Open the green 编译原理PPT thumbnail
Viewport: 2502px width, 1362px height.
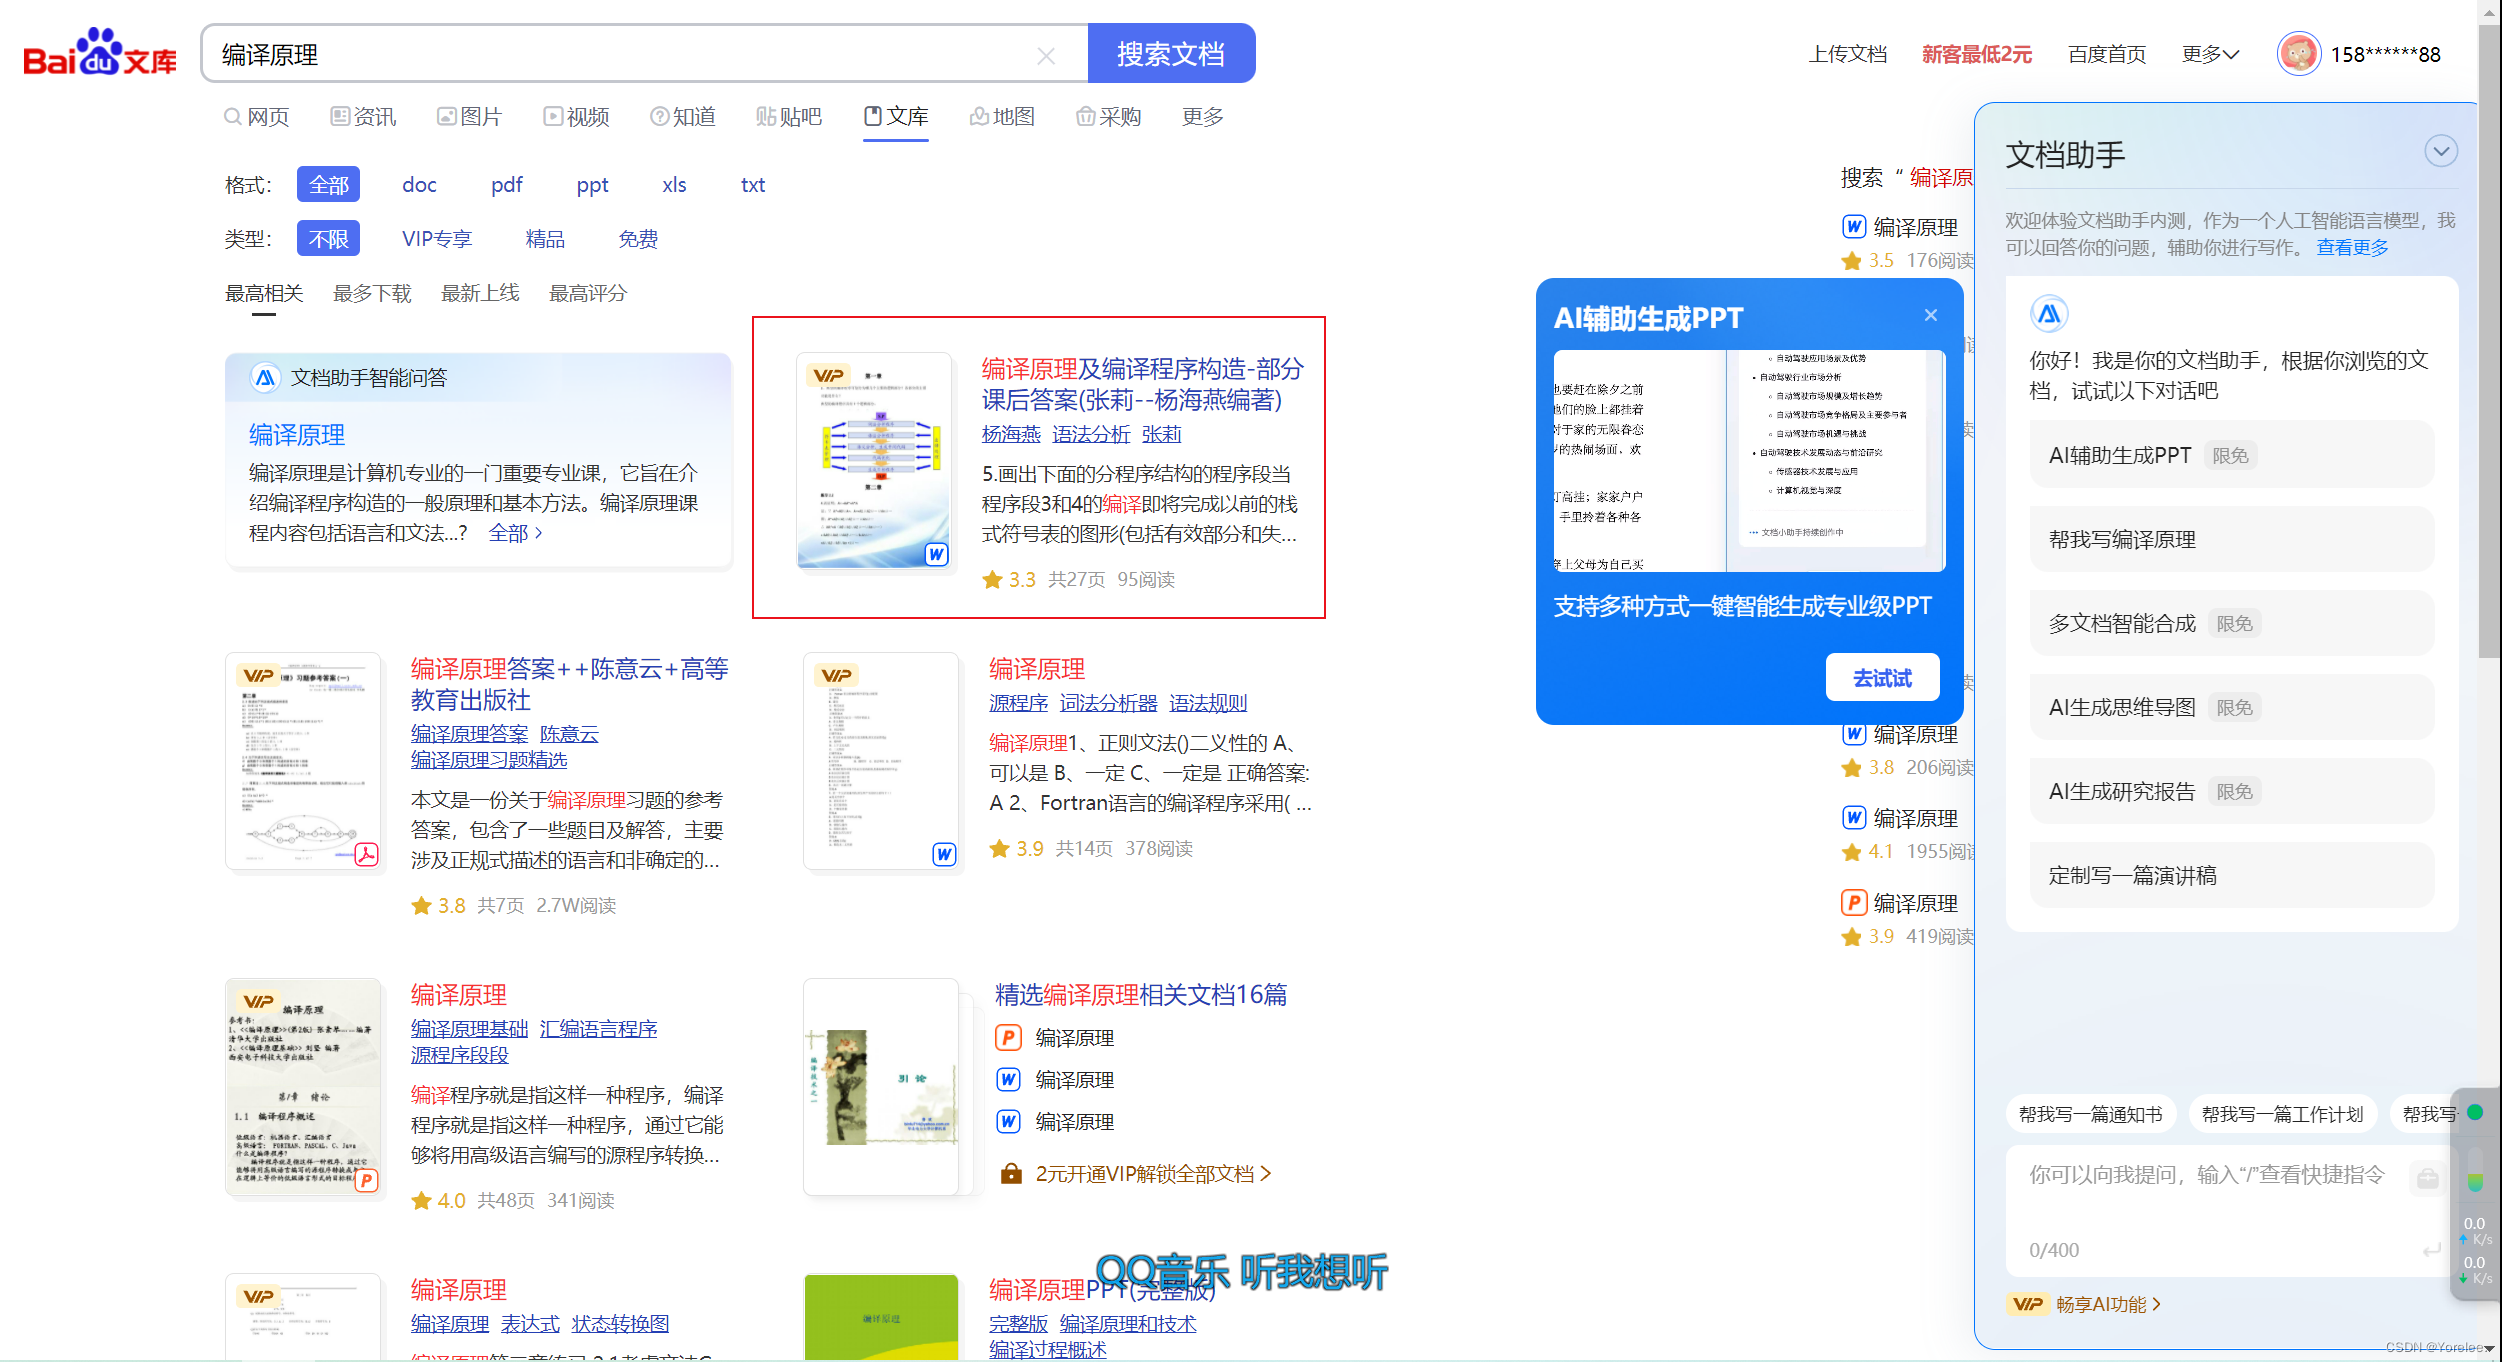click(x=881, y=1316)
